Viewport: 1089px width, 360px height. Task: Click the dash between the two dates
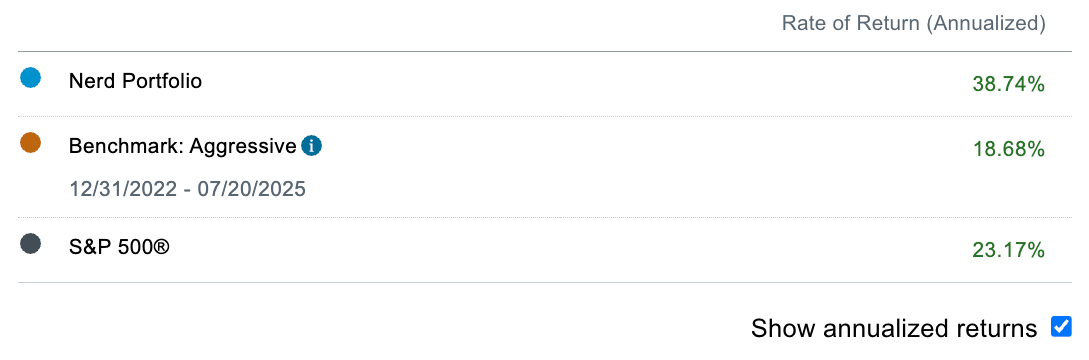click(x=188, y=190)
